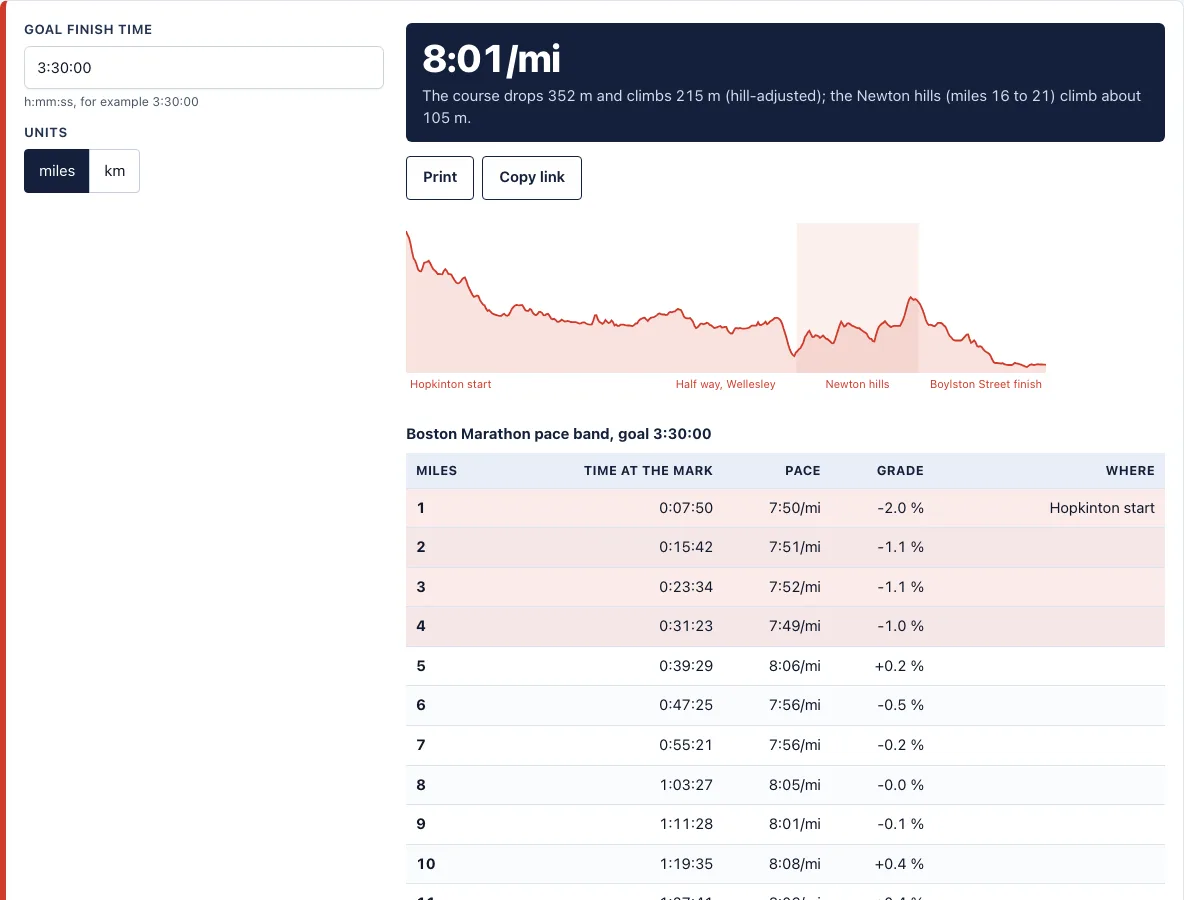Click the pace 7:49/mi cell
Image resolution: width=1184 pixels, height=900 pixels.
click(794, 626)
